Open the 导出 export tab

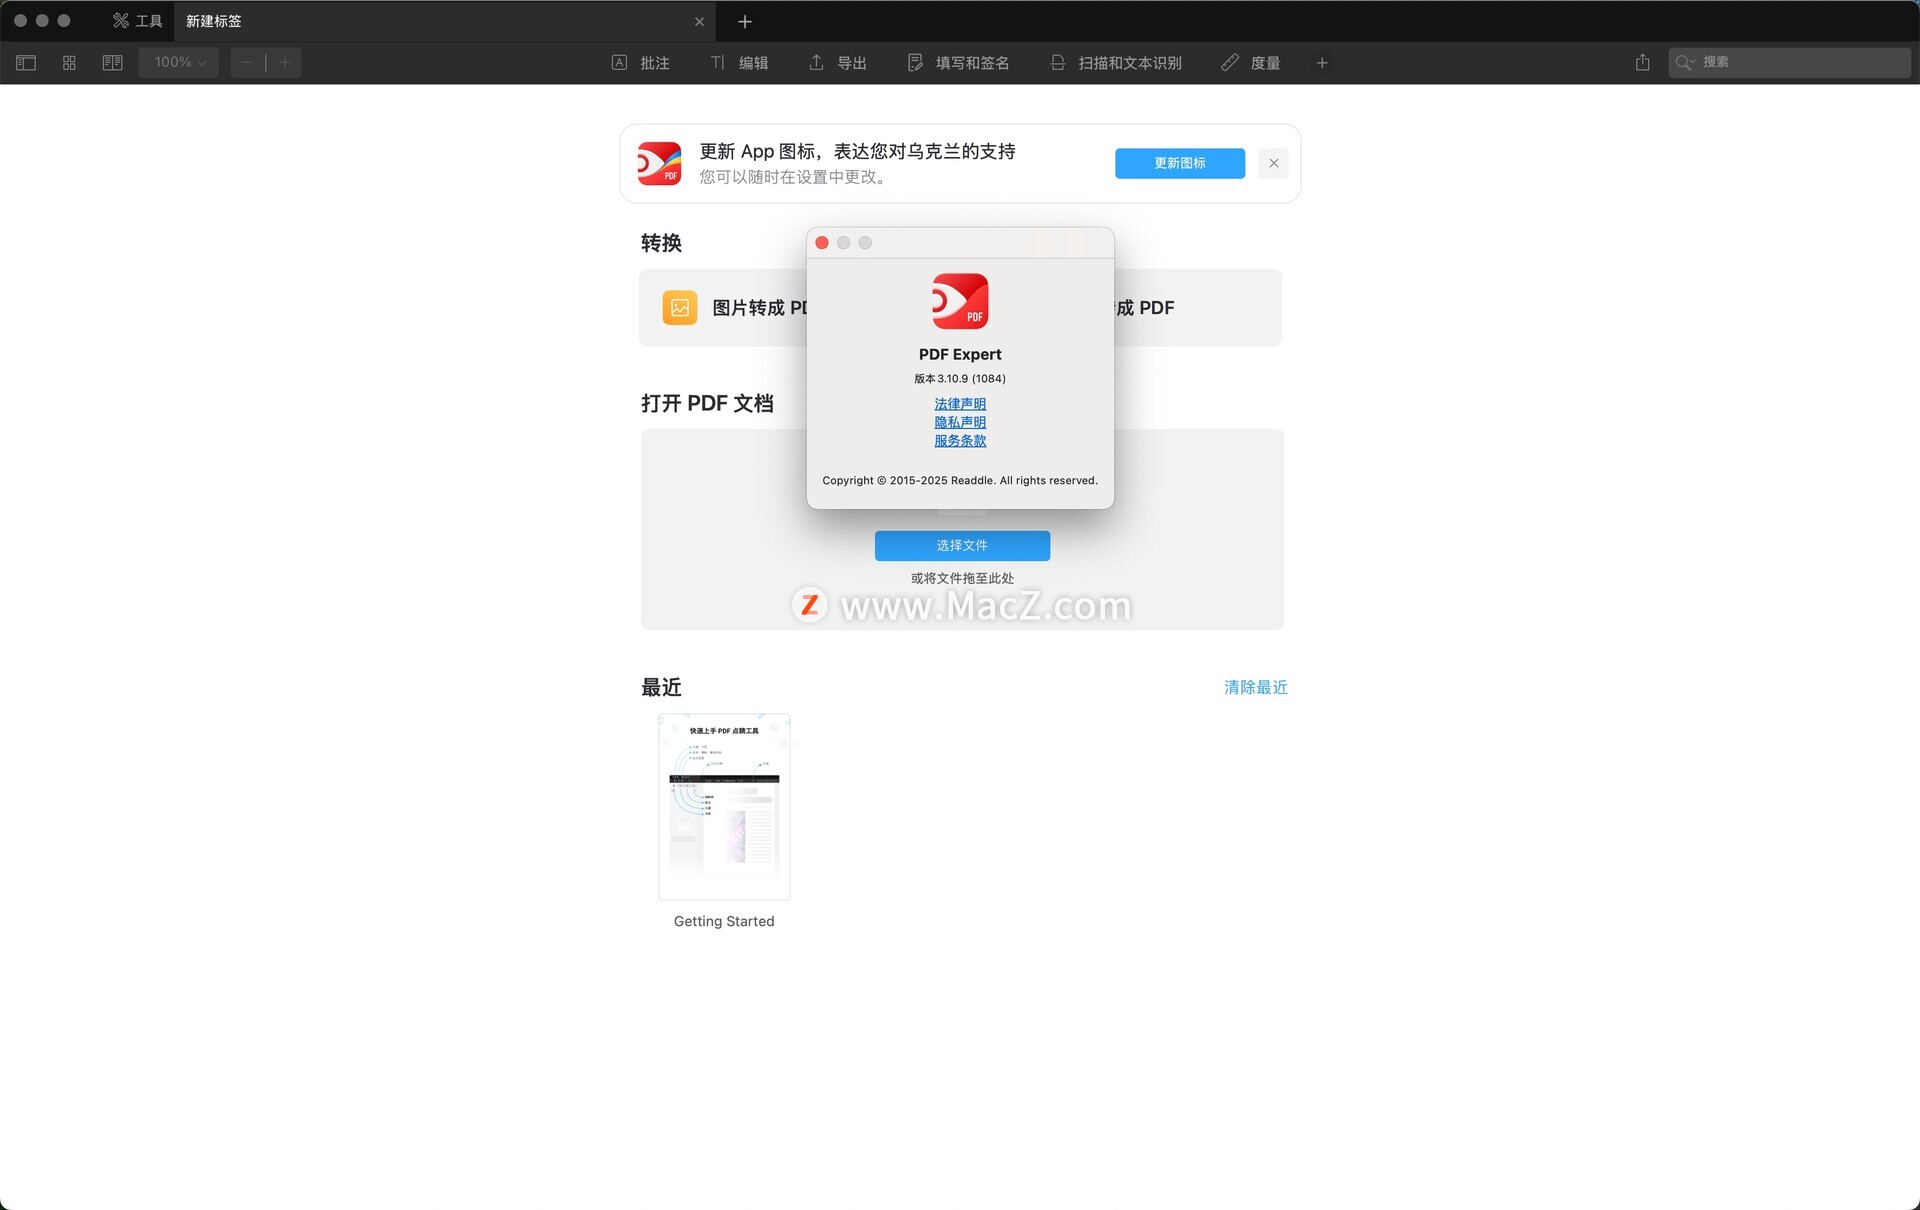[x=838, y=63]
